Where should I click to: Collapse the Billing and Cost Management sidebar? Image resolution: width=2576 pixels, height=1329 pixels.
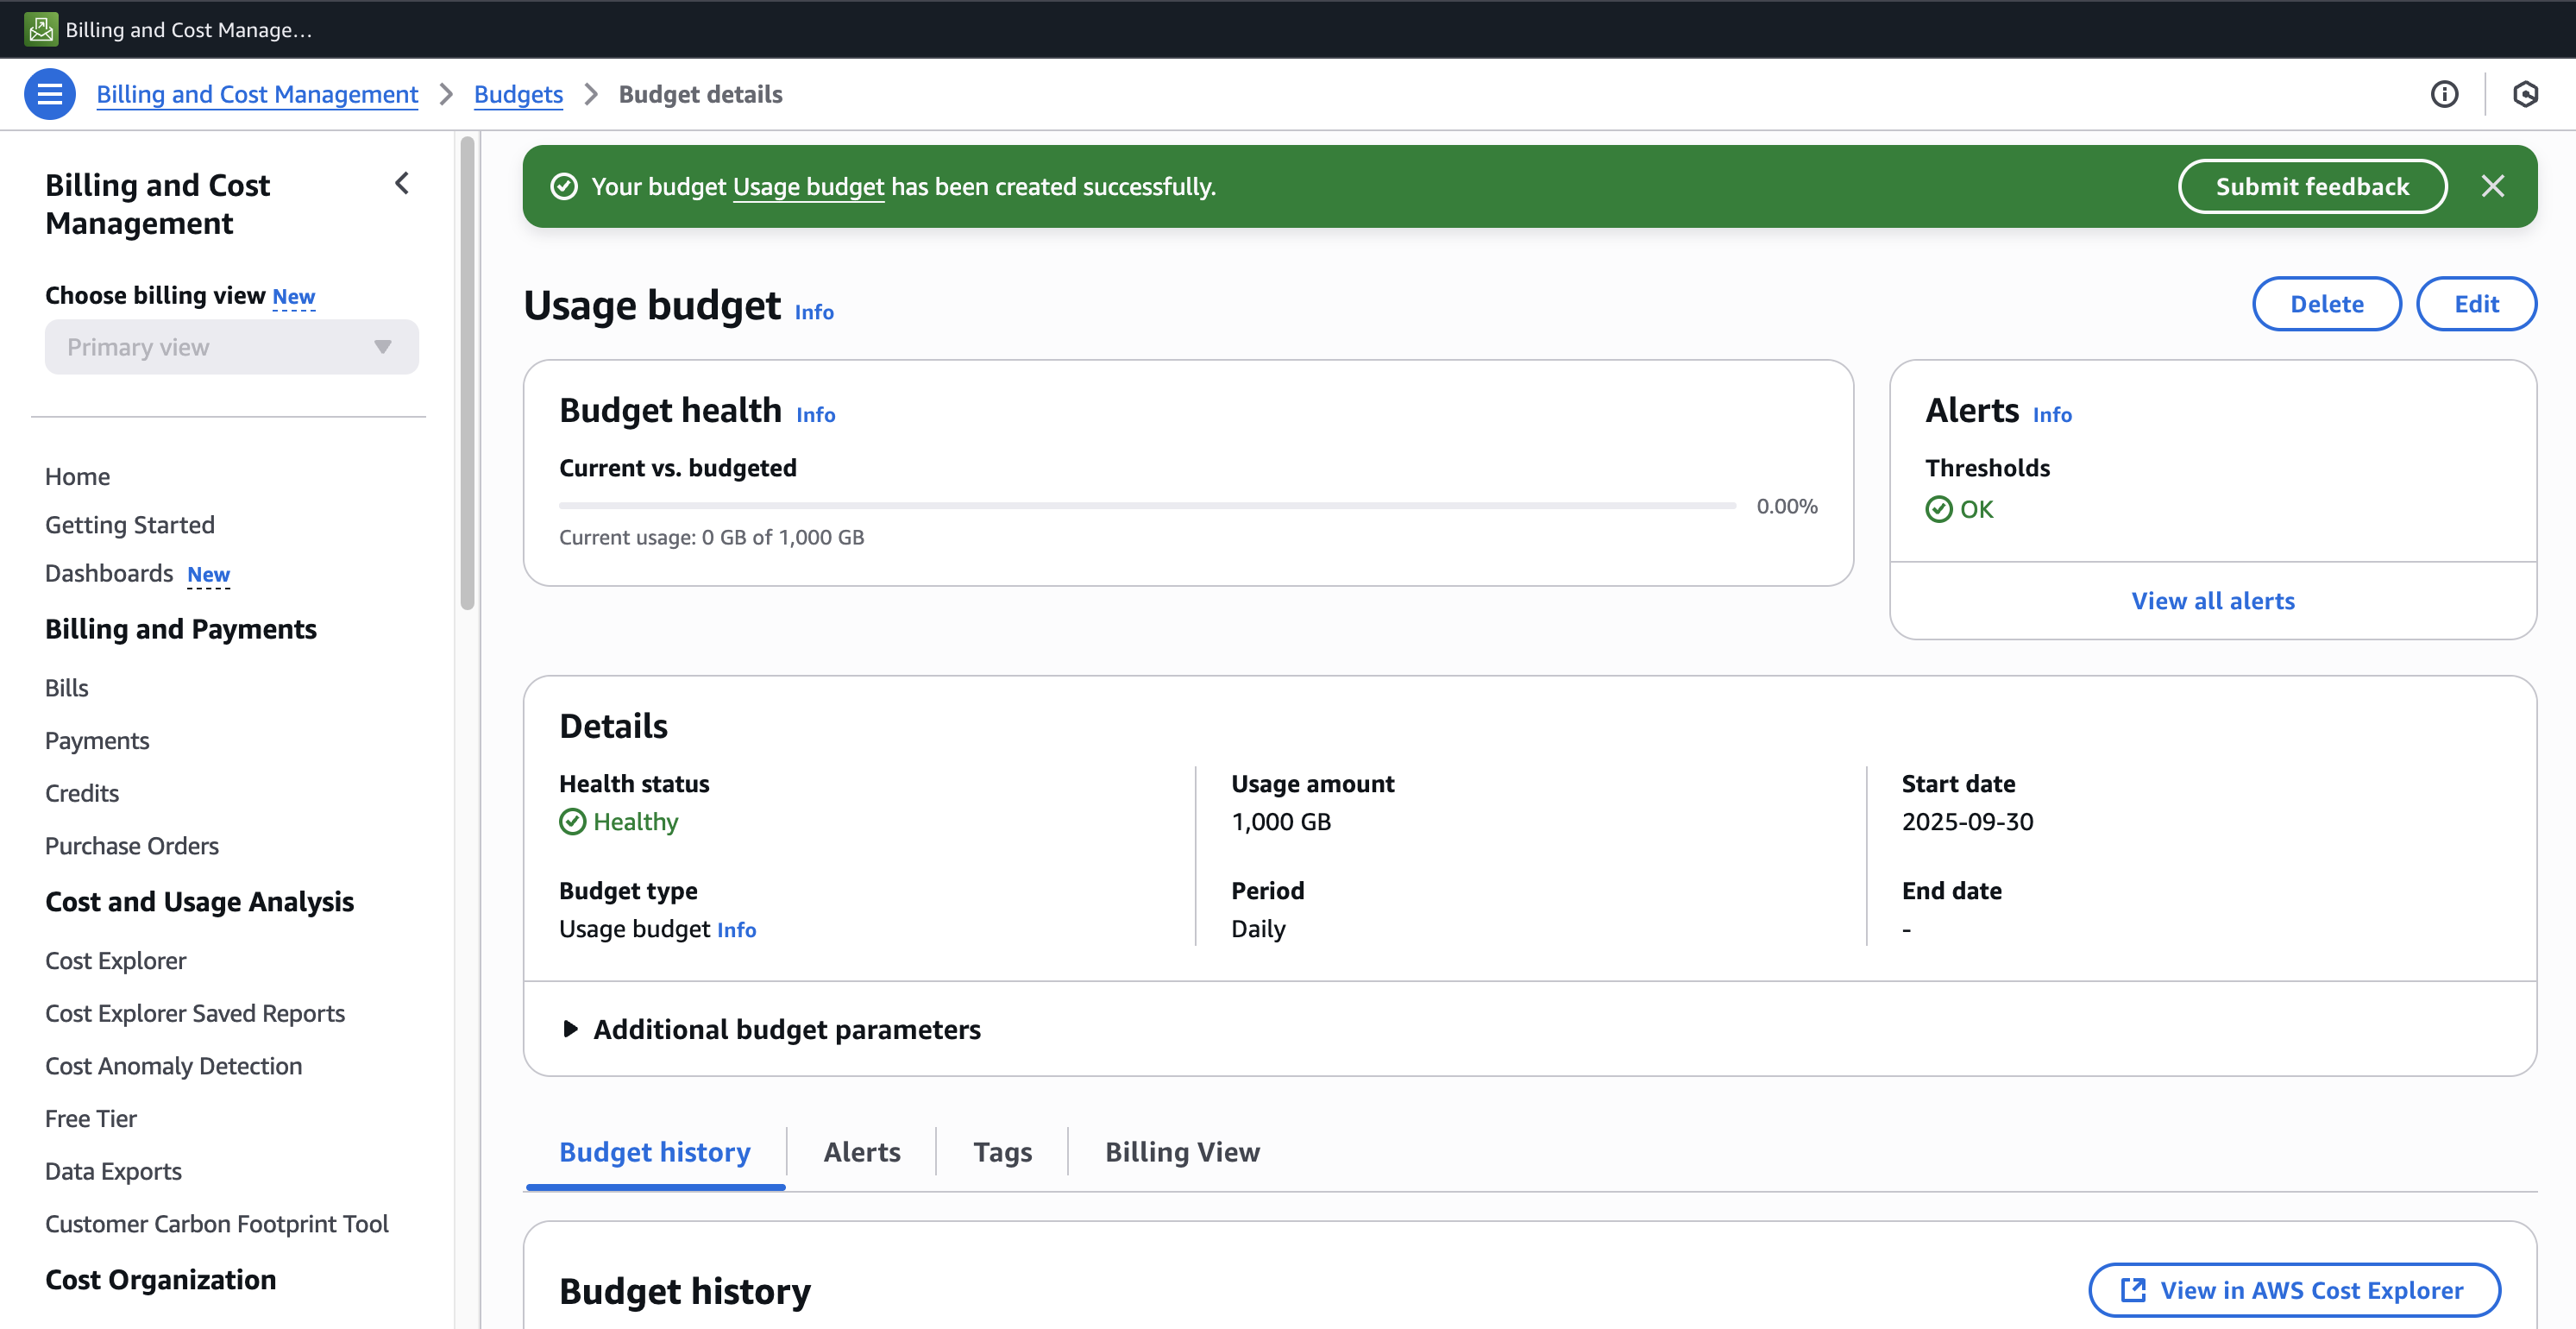(x=402, y=183)
